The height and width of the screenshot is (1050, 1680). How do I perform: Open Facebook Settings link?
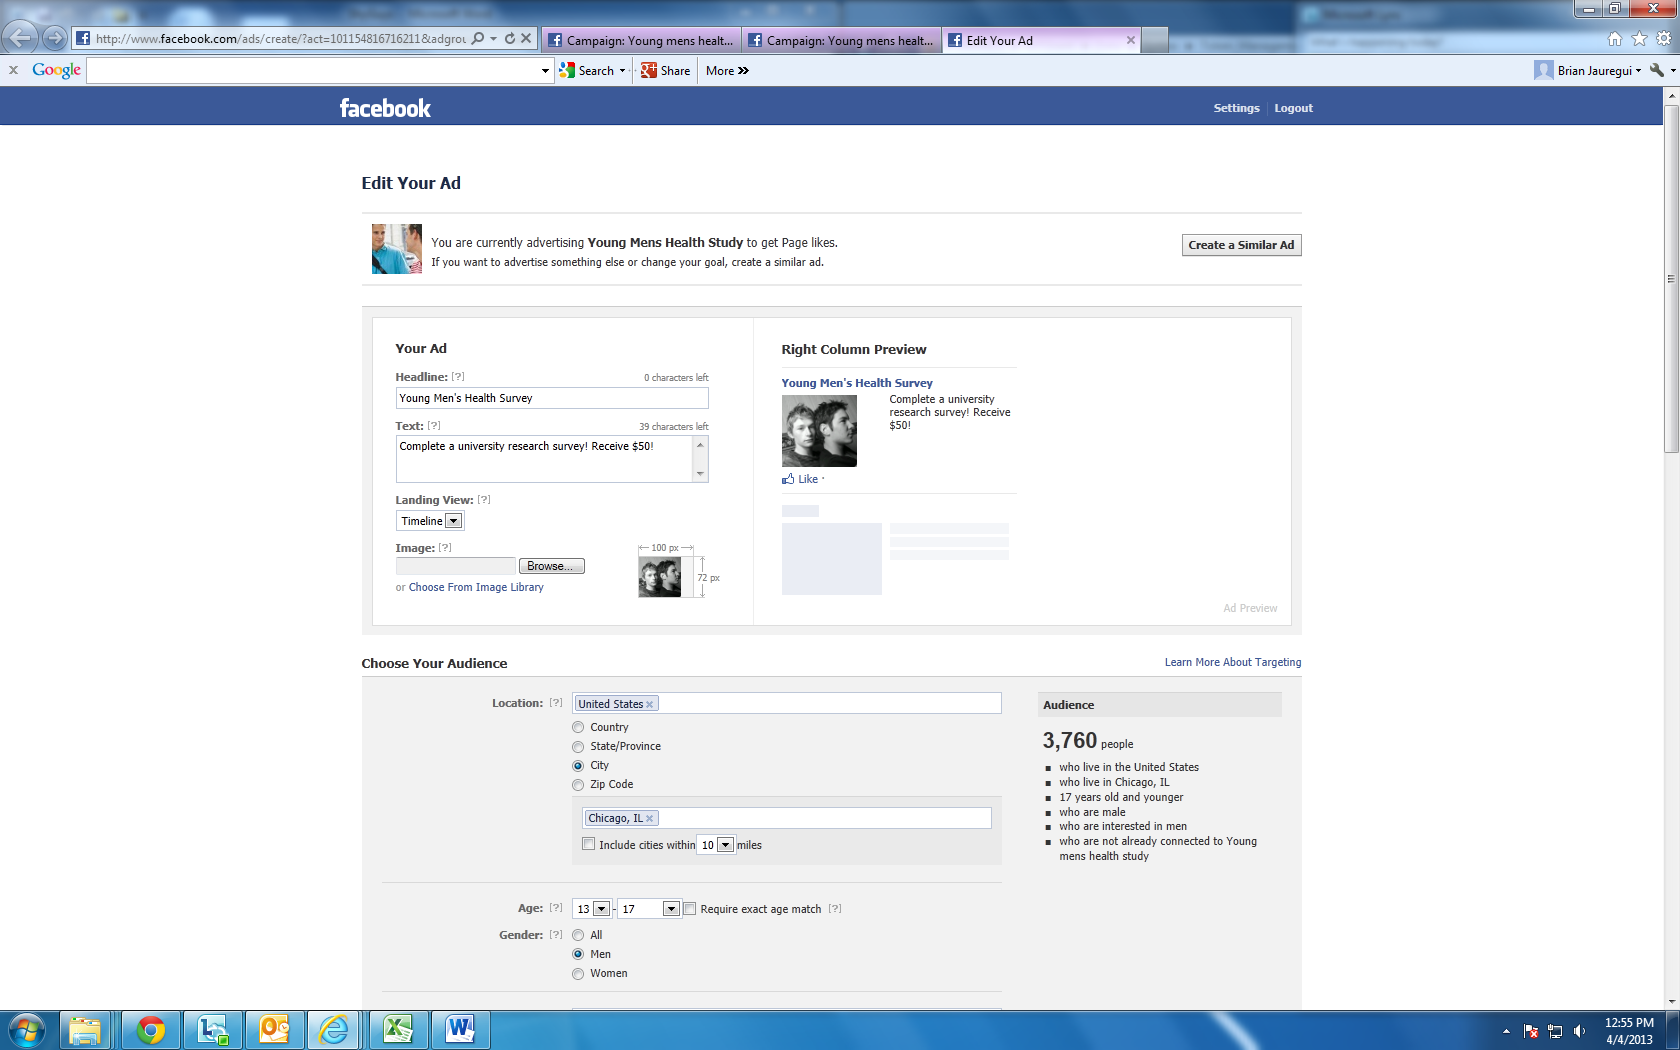tap(1236, 108)
